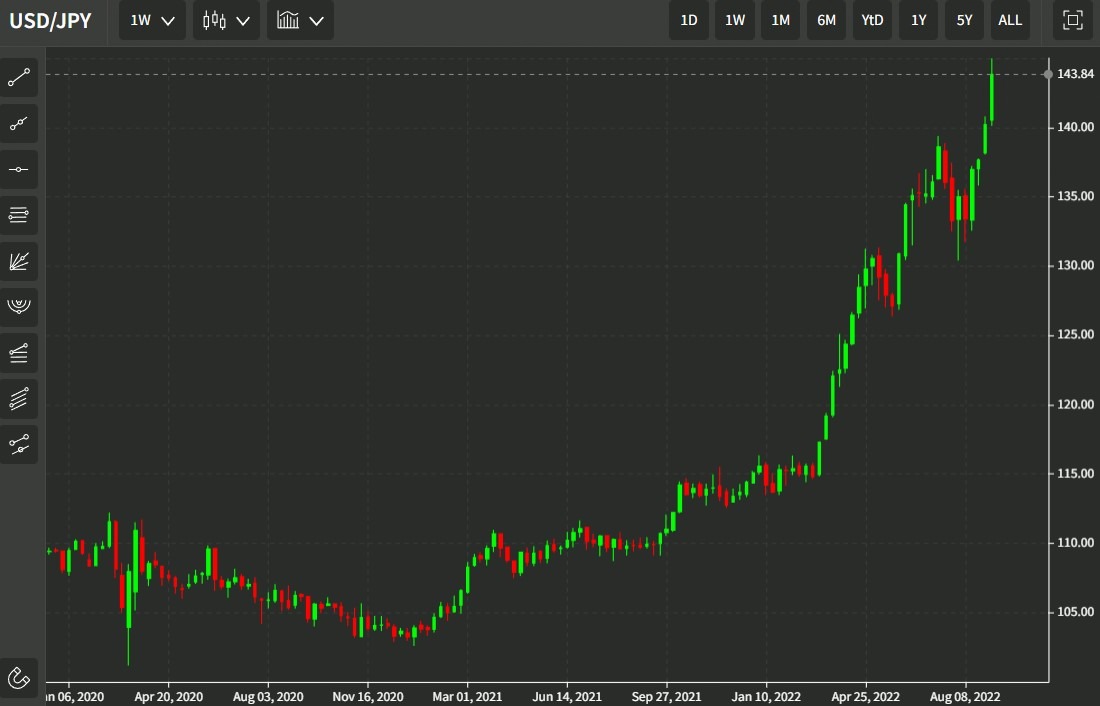
Task: Set range to 5Y
Action: click(x=965, y=20)
